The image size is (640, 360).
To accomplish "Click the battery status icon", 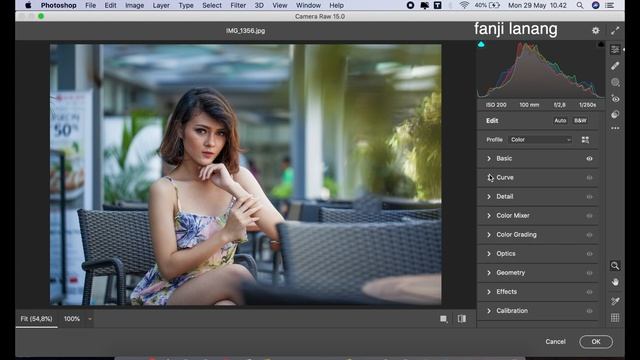I will [x=494, y=5].
